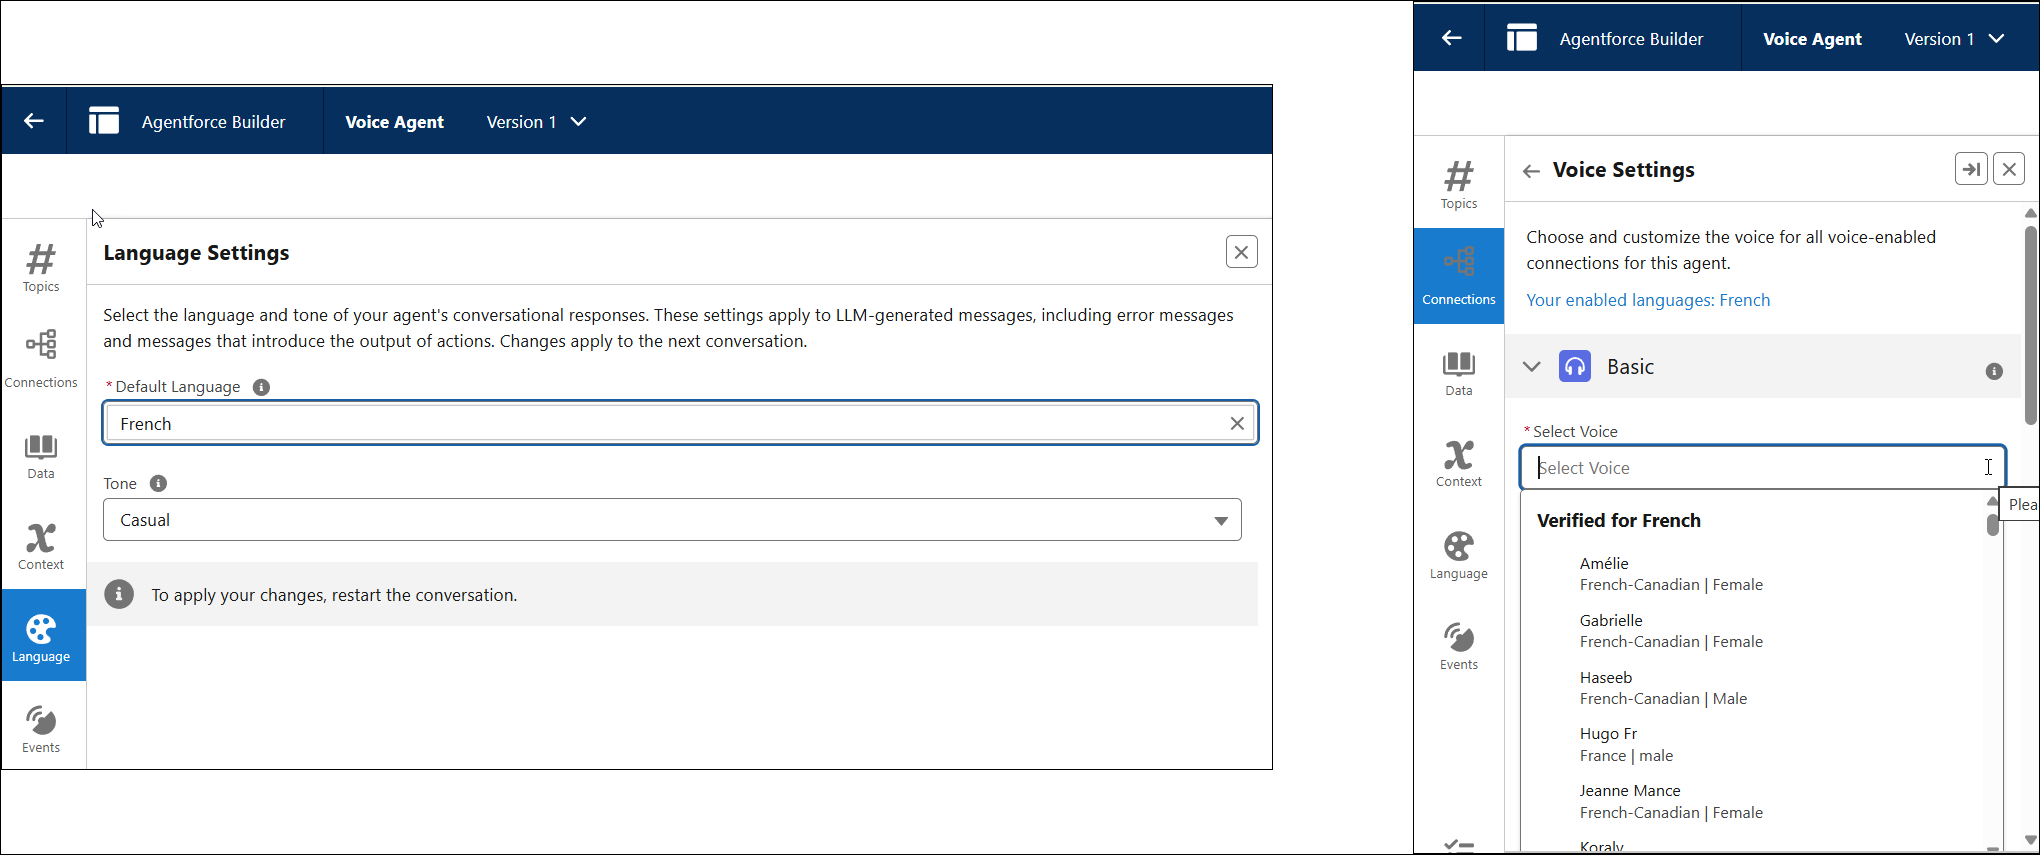This screenshot has height=855, width=2040.
Task: Show Tone info tooltip
Action: [158, 483]
